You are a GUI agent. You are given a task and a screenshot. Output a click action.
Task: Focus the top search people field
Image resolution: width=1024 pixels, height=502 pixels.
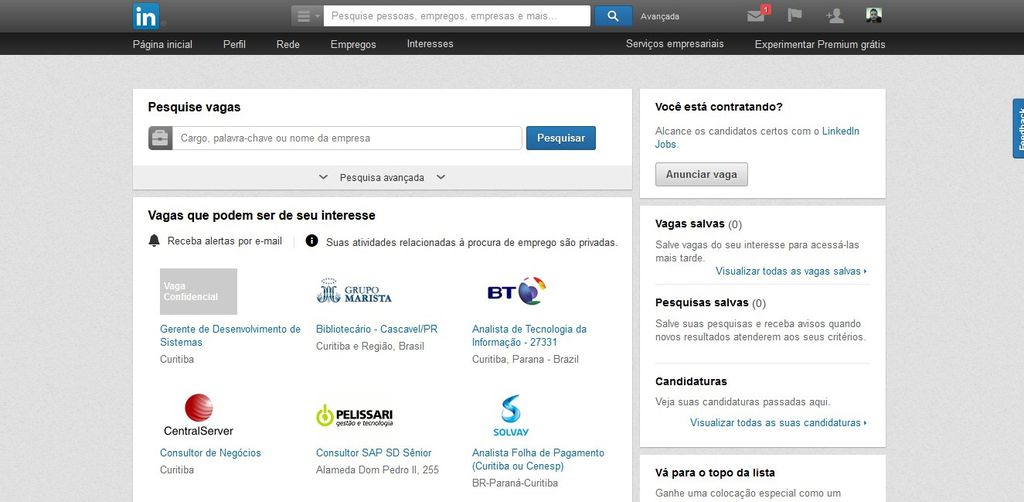(456, 16)
